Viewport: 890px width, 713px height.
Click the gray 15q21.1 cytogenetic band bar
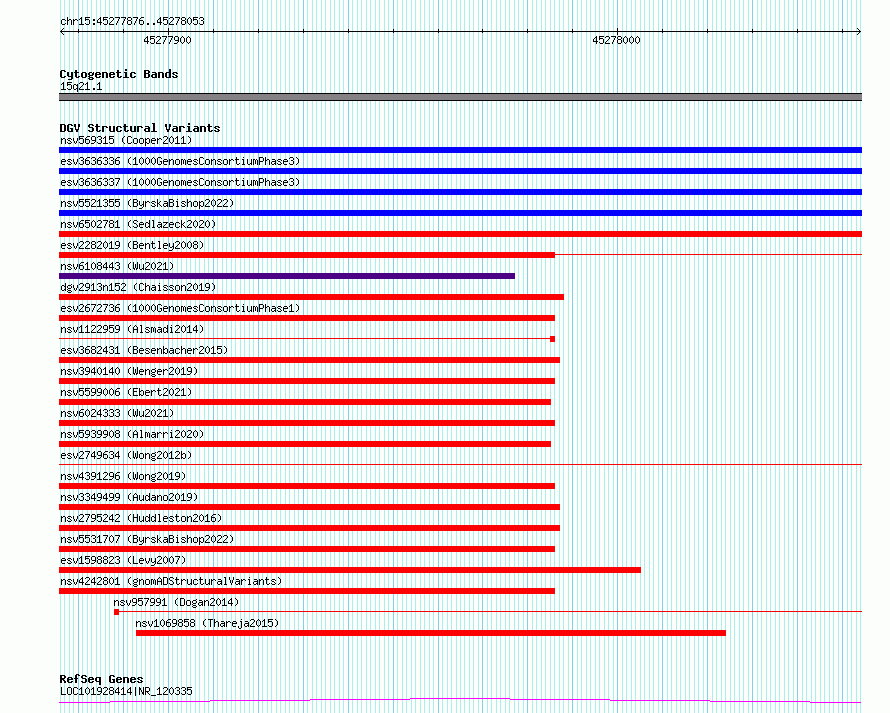460,97
